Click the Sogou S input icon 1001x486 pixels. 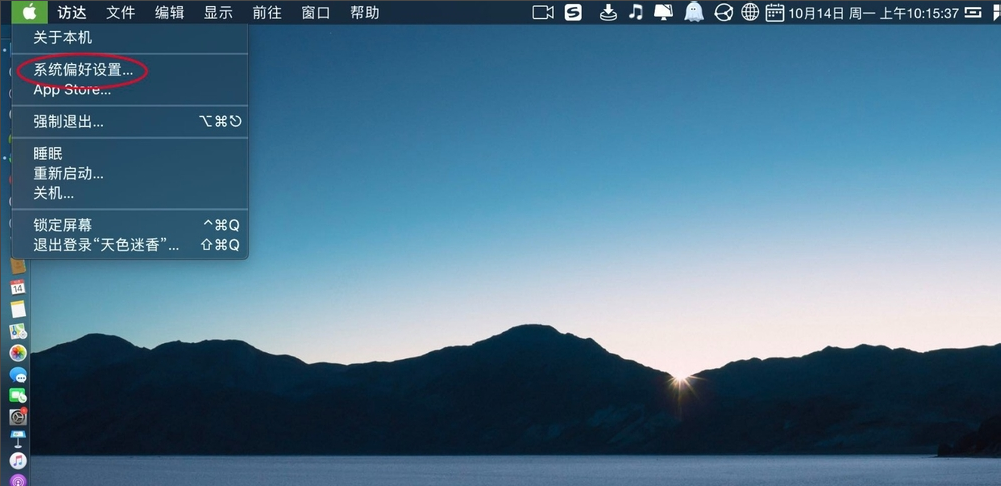[x=573, y=13]
